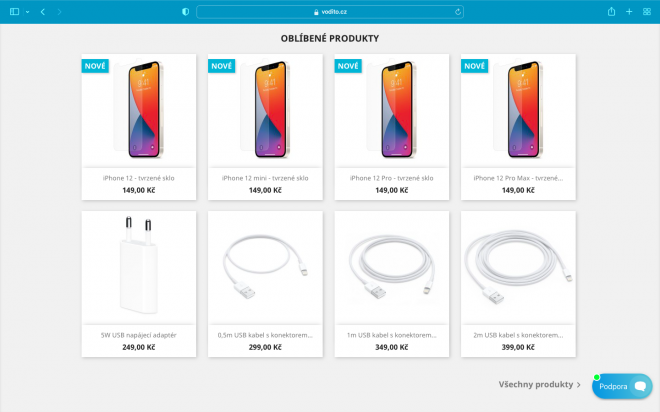
Task: Click NOVÉ badge on iPhone 12 Pro Max
Action: tap(474, 66)
